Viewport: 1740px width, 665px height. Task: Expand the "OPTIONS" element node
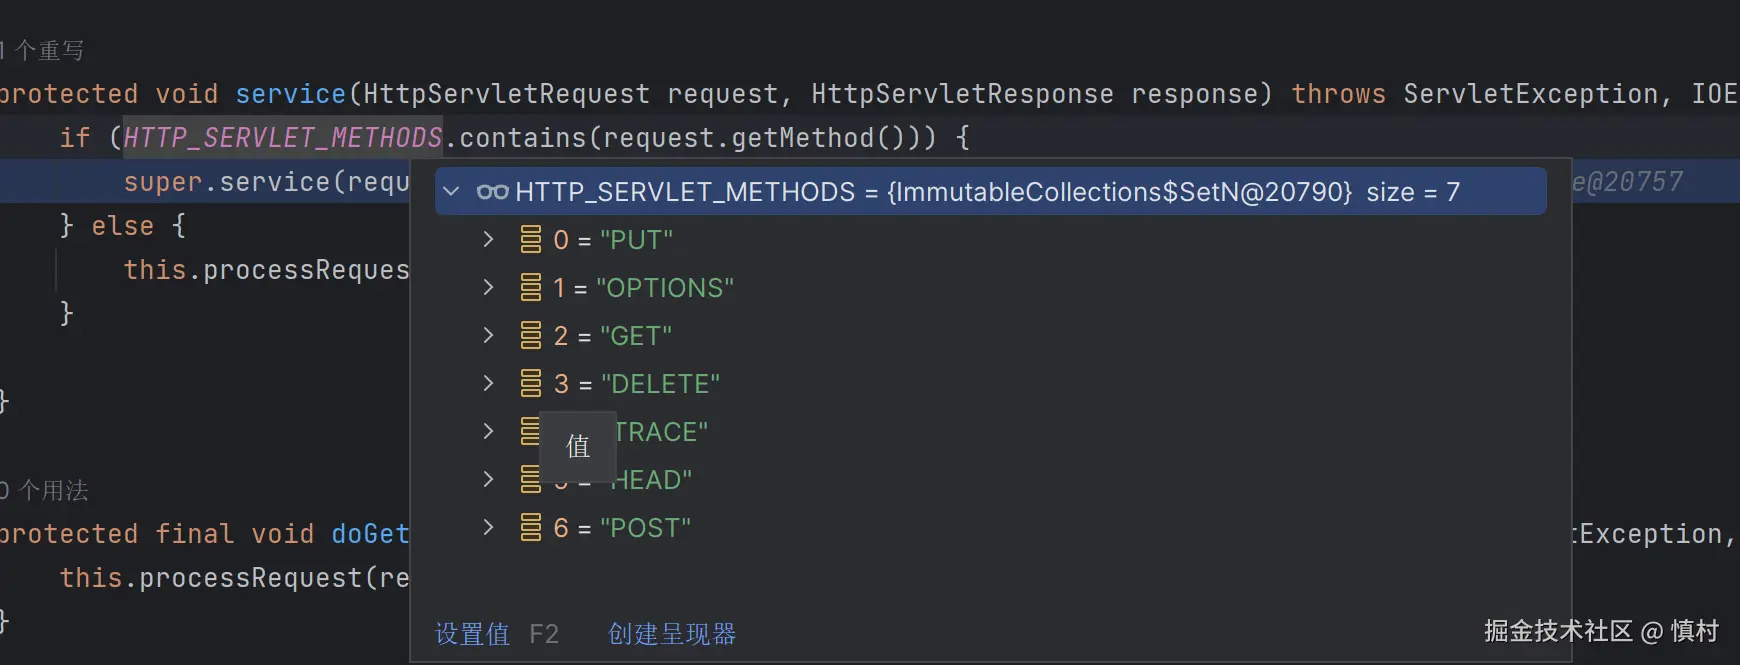488,288
